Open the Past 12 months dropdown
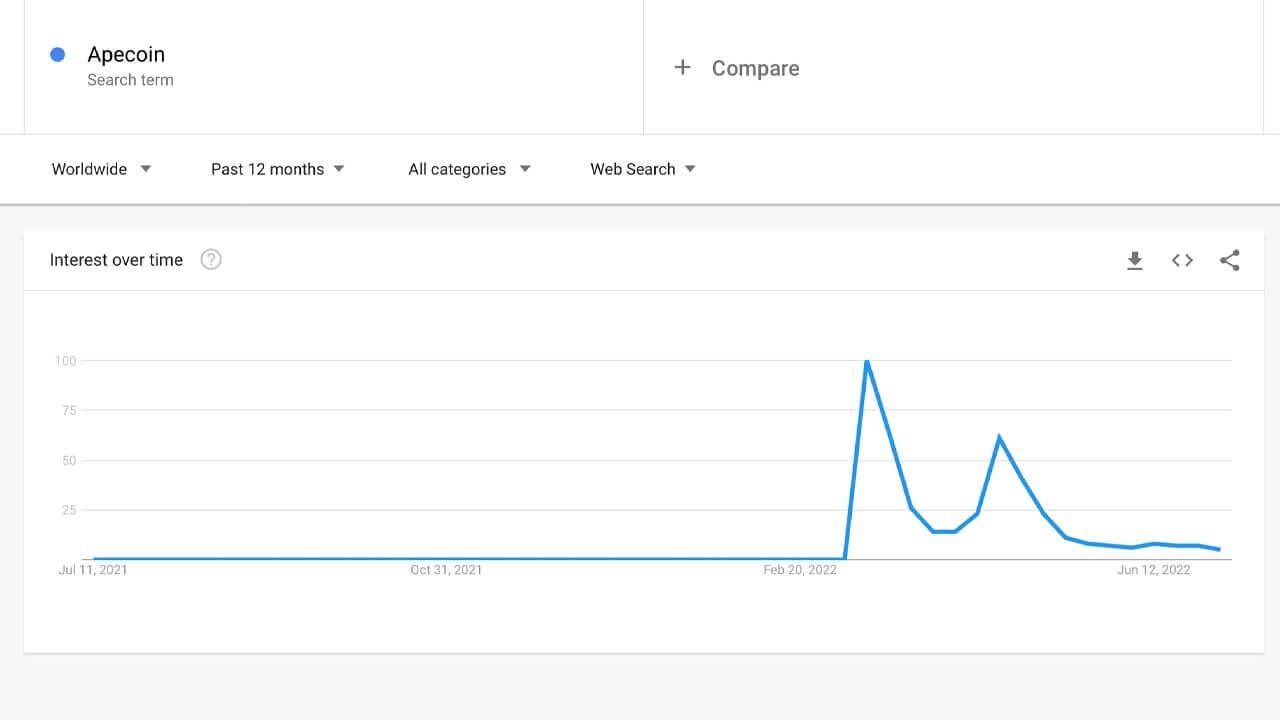This screenshot has height=720, width=1280. (x=278, y=169)
